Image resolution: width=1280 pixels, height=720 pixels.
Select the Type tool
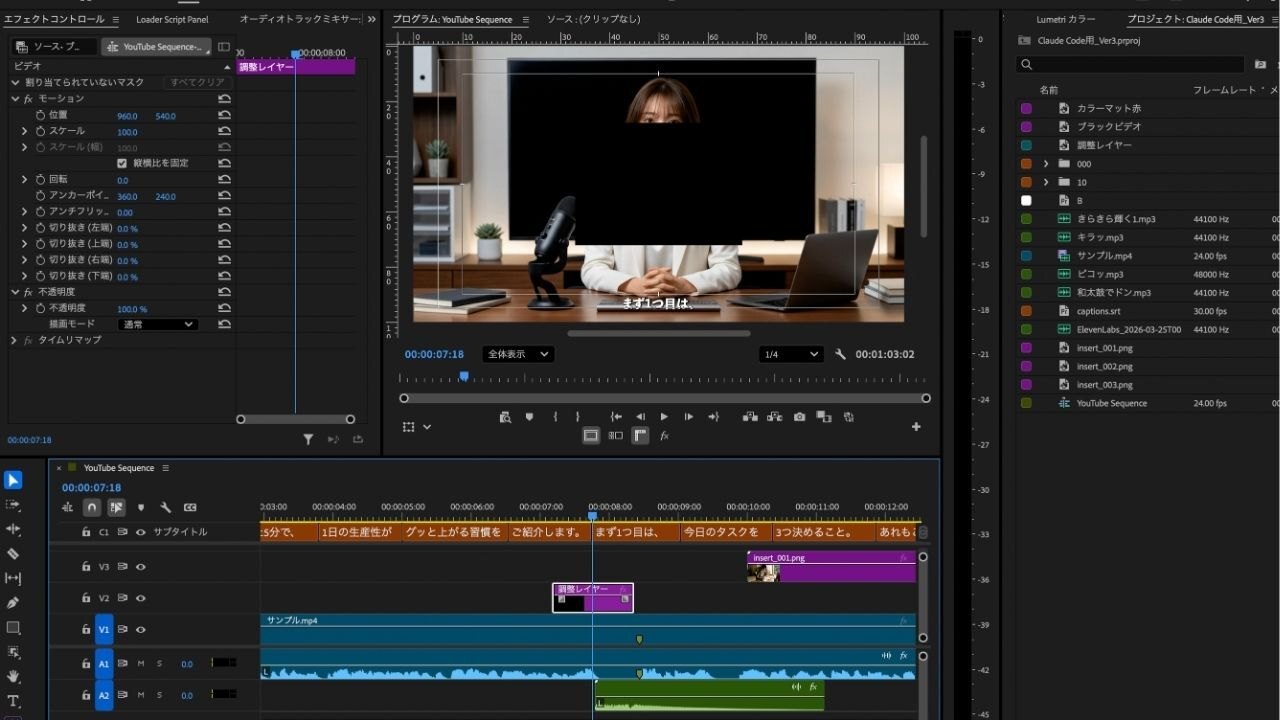point(13,701)
